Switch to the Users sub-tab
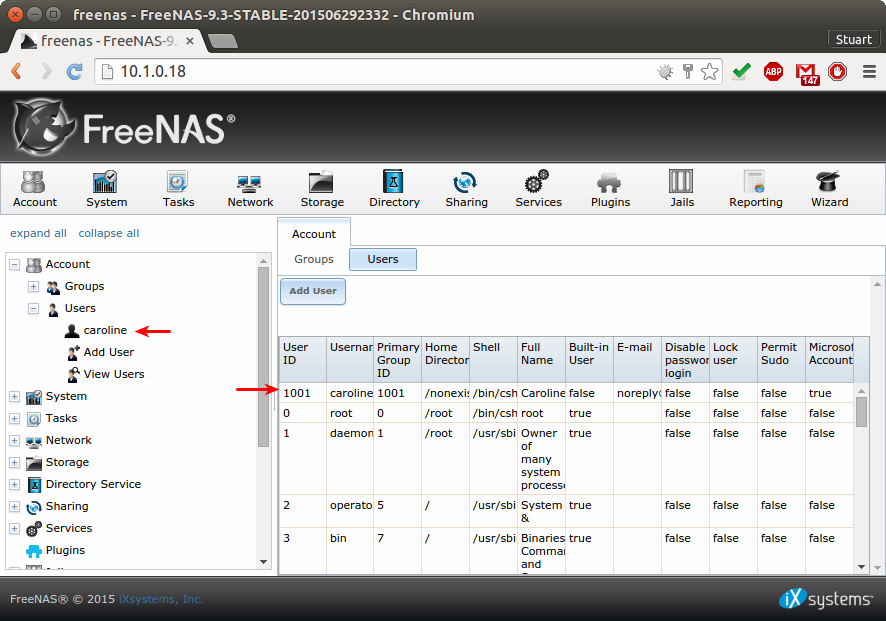Screen dimensions: 886x621 click(383, 259)
